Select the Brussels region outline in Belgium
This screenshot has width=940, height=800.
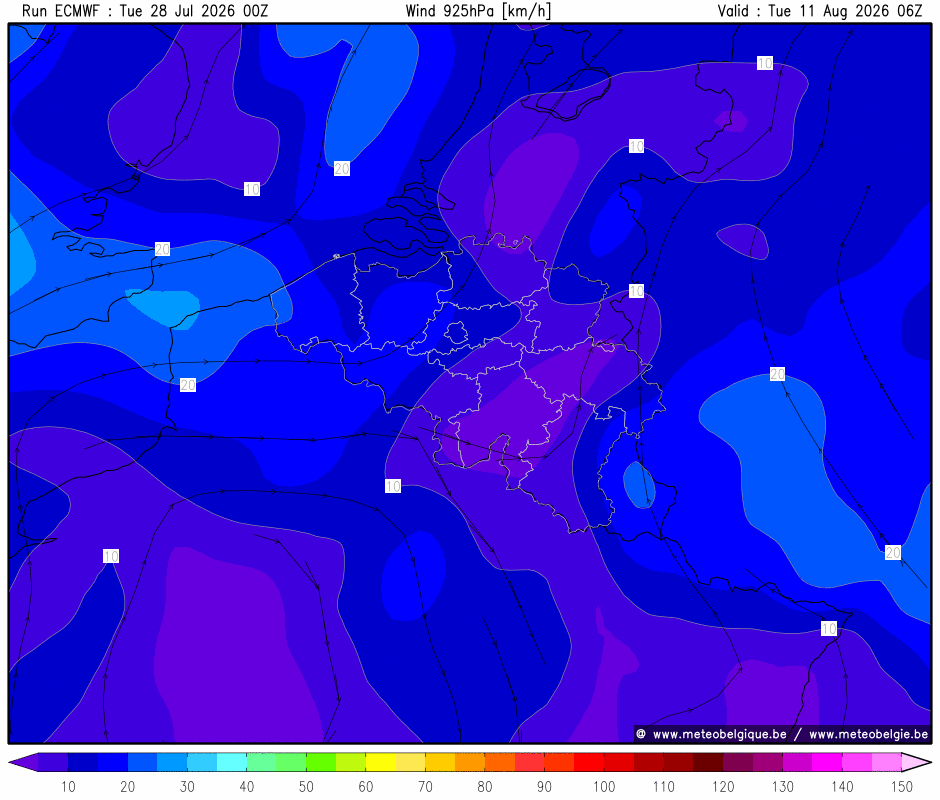457,332
